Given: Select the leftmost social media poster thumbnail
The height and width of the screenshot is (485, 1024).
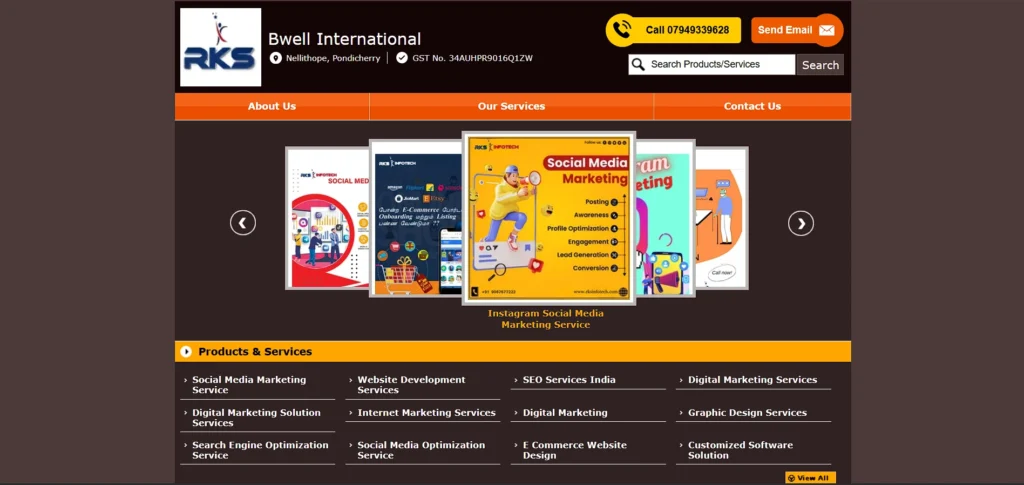Looking at the screenshot, I should [x=327, y=218].
